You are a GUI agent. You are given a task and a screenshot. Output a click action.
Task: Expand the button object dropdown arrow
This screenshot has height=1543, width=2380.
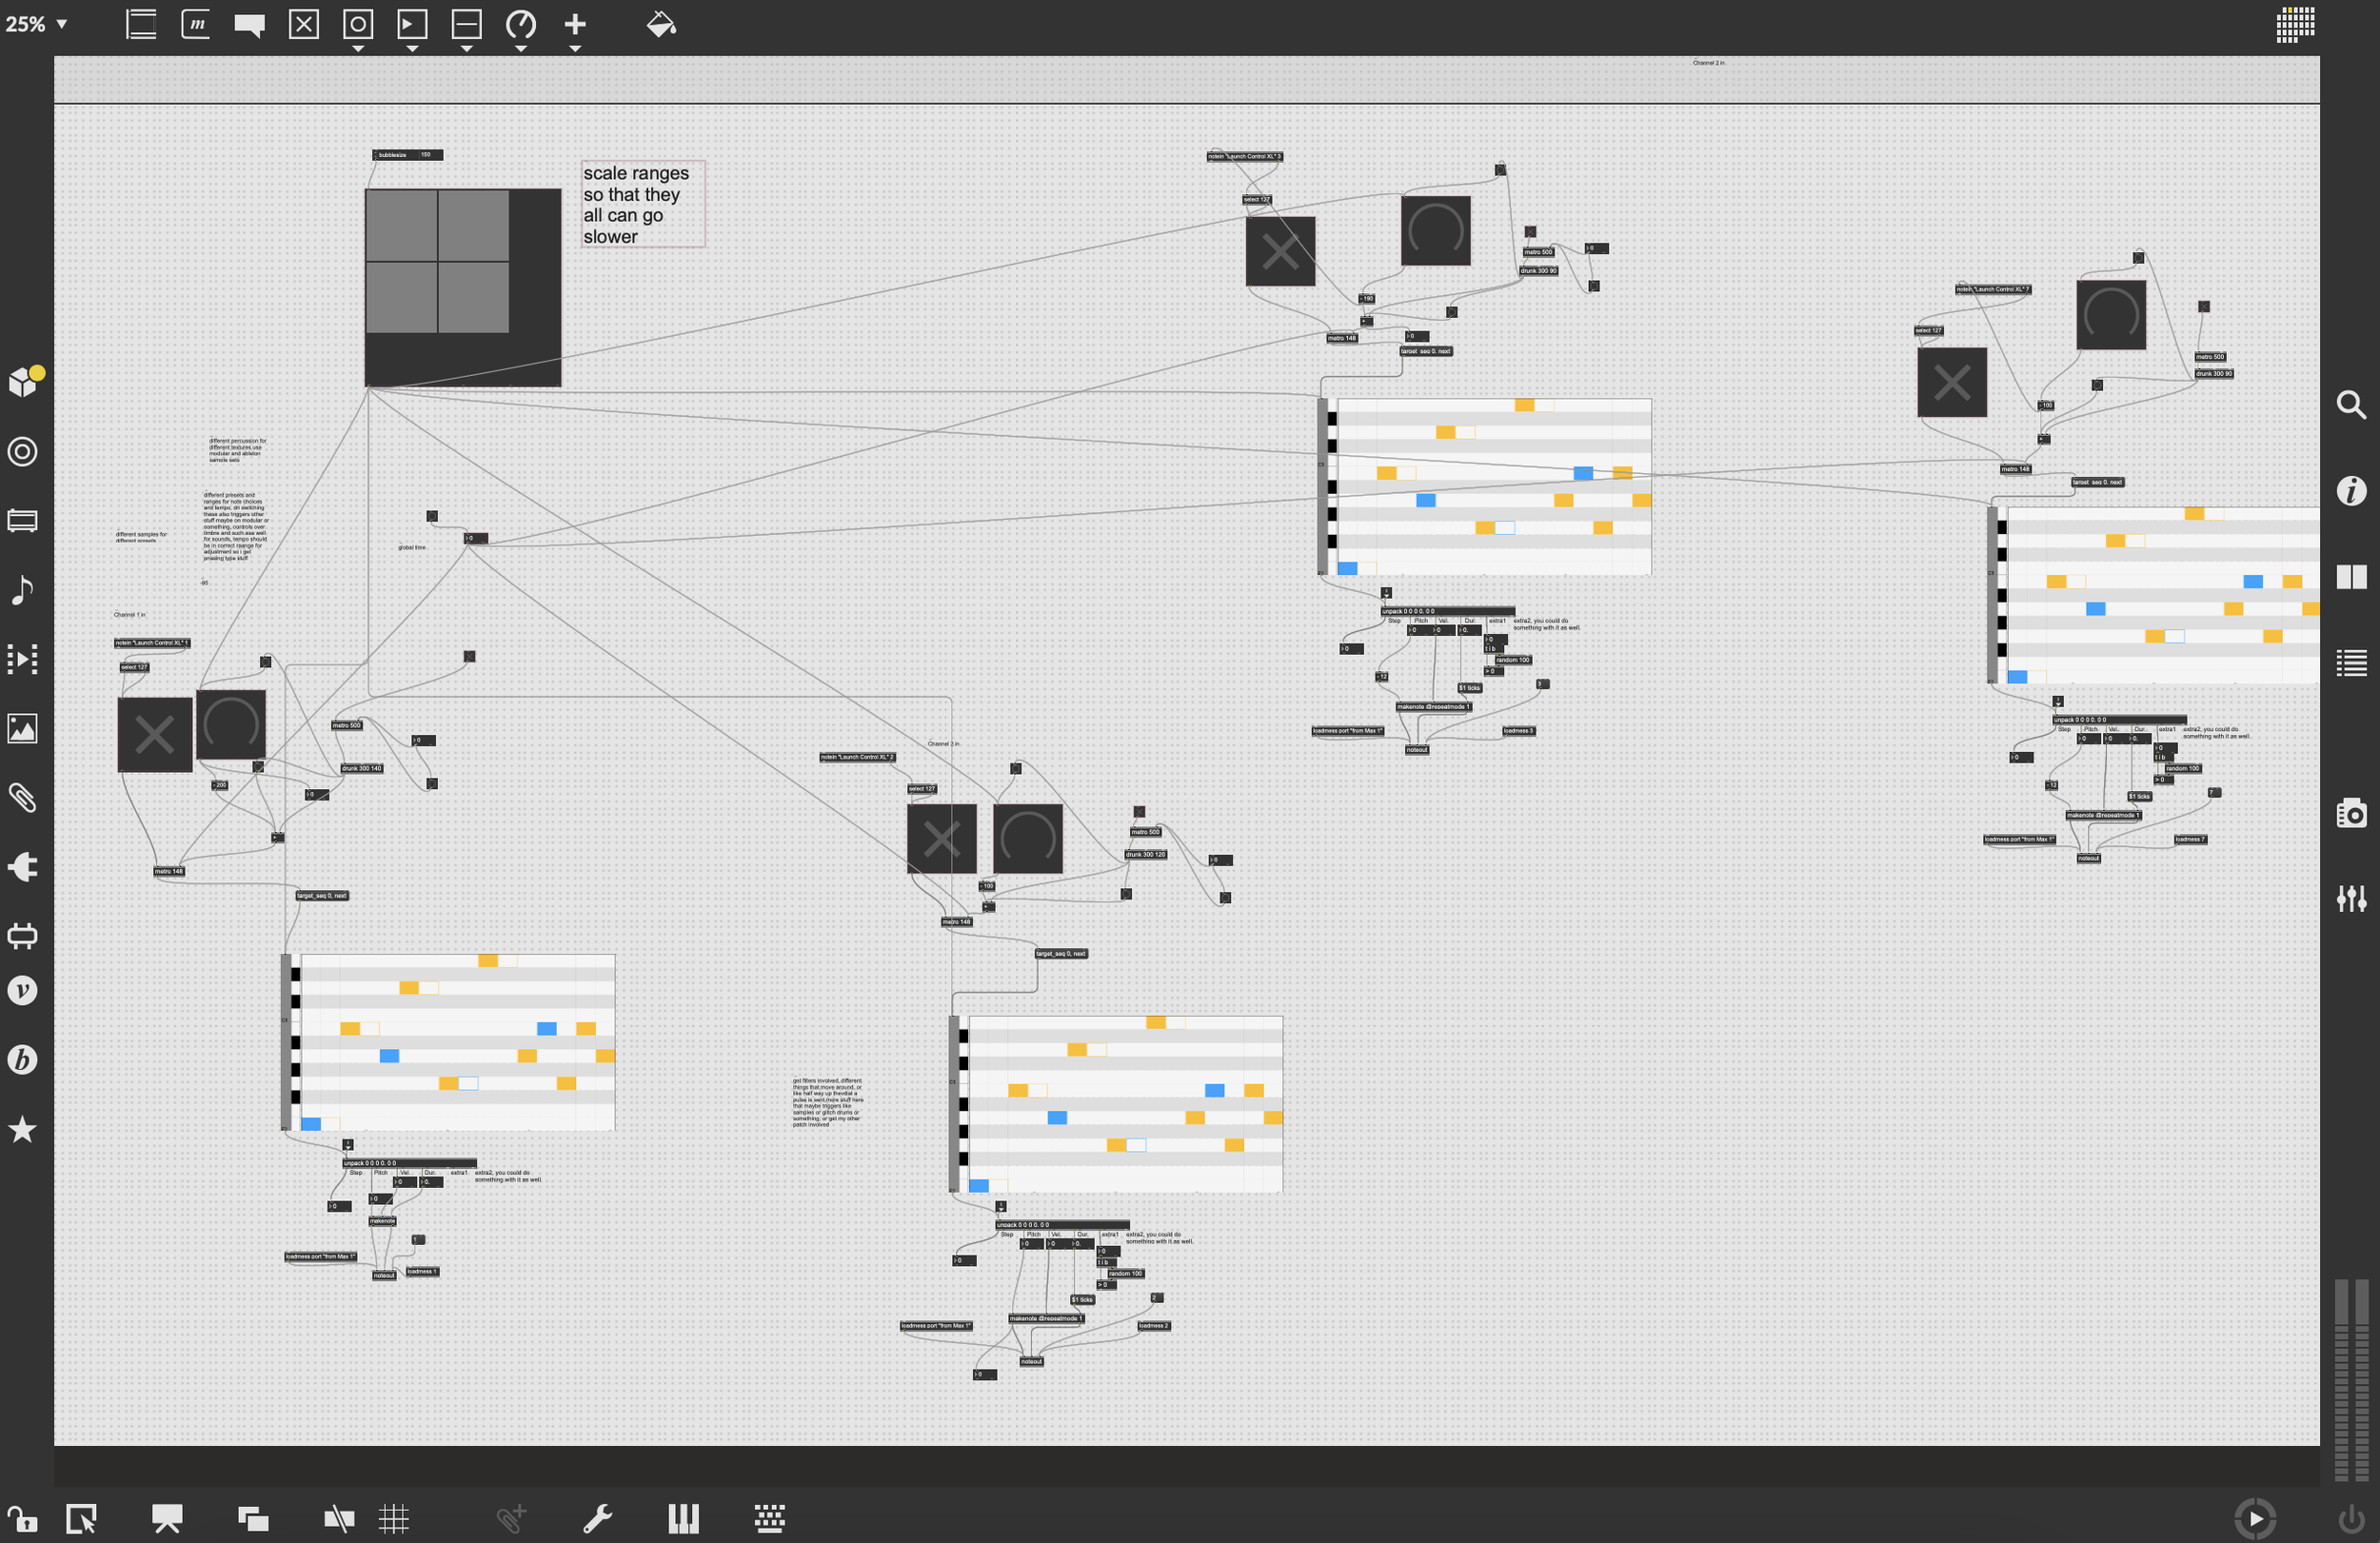point(358,48)
